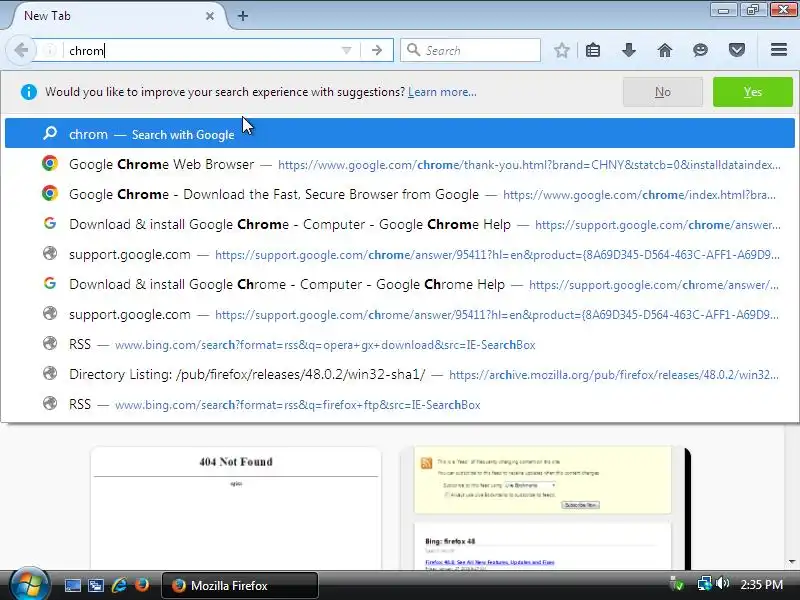This screenshot has width=800, height=600.
Task: Pick RSS opera+gx+download bing suggestion
Action: (400, 344)
